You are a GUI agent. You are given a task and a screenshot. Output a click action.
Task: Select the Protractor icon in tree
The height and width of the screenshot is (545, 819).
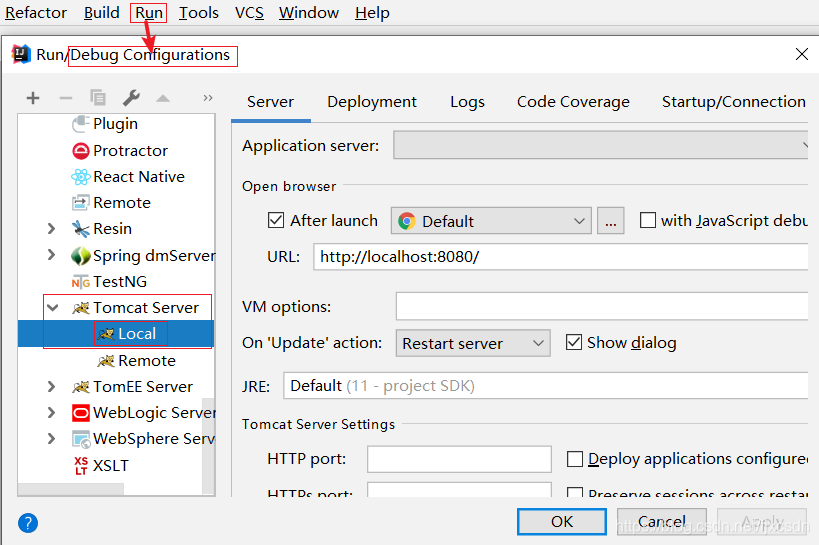(80, 150)
